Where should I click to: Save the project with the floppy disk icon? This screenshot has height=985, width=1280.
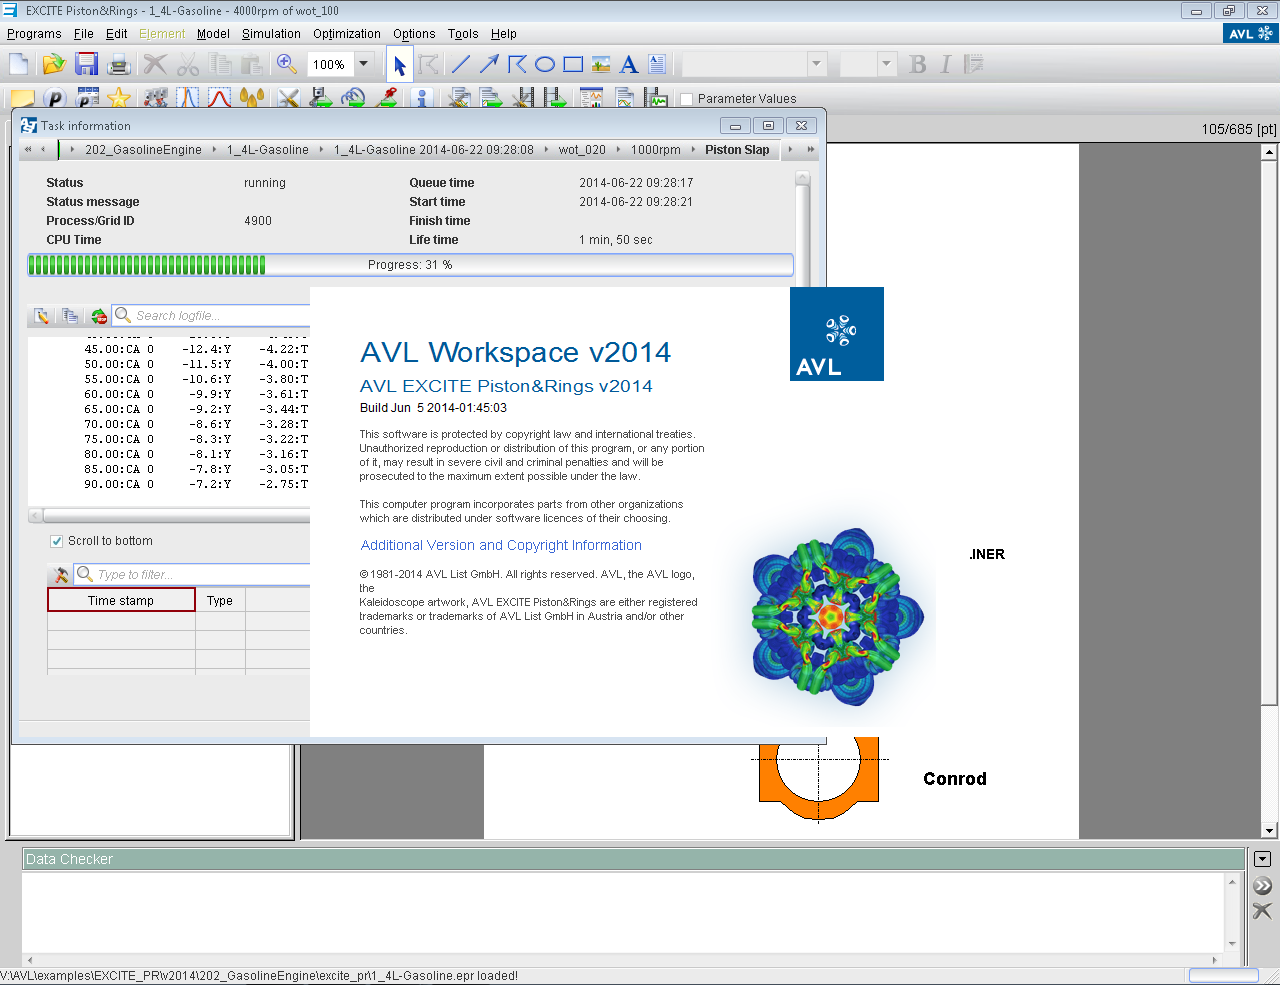(x=87, y=64)
